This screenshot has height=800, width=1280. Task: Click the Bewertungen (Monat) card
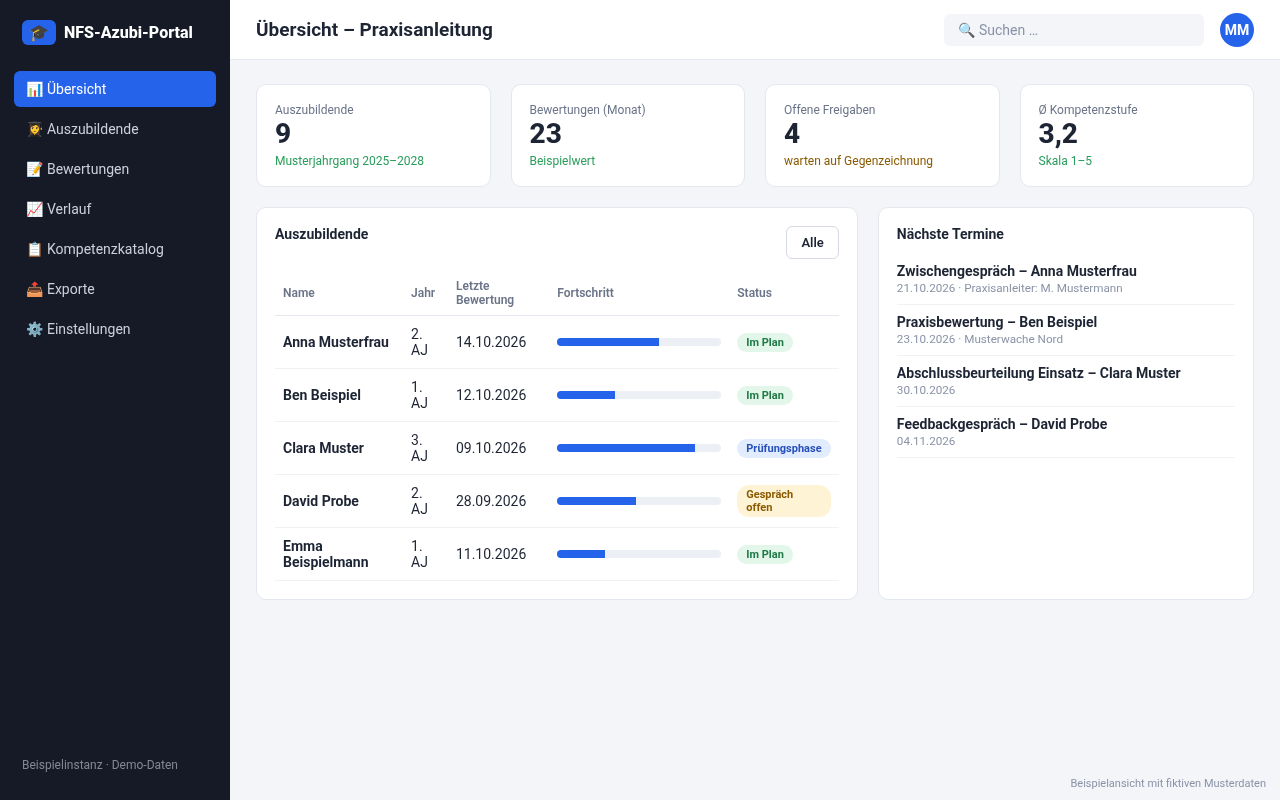tap(628, 135)
